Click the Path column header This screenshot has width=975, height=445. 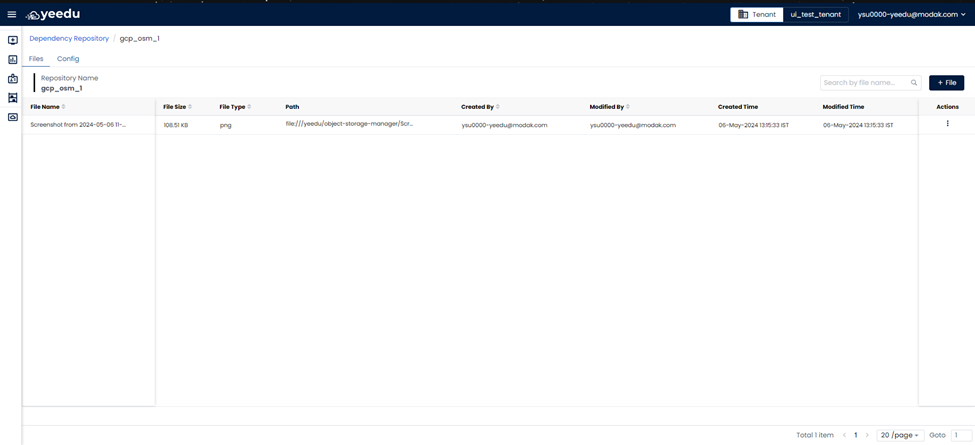[x=292, y=107]
